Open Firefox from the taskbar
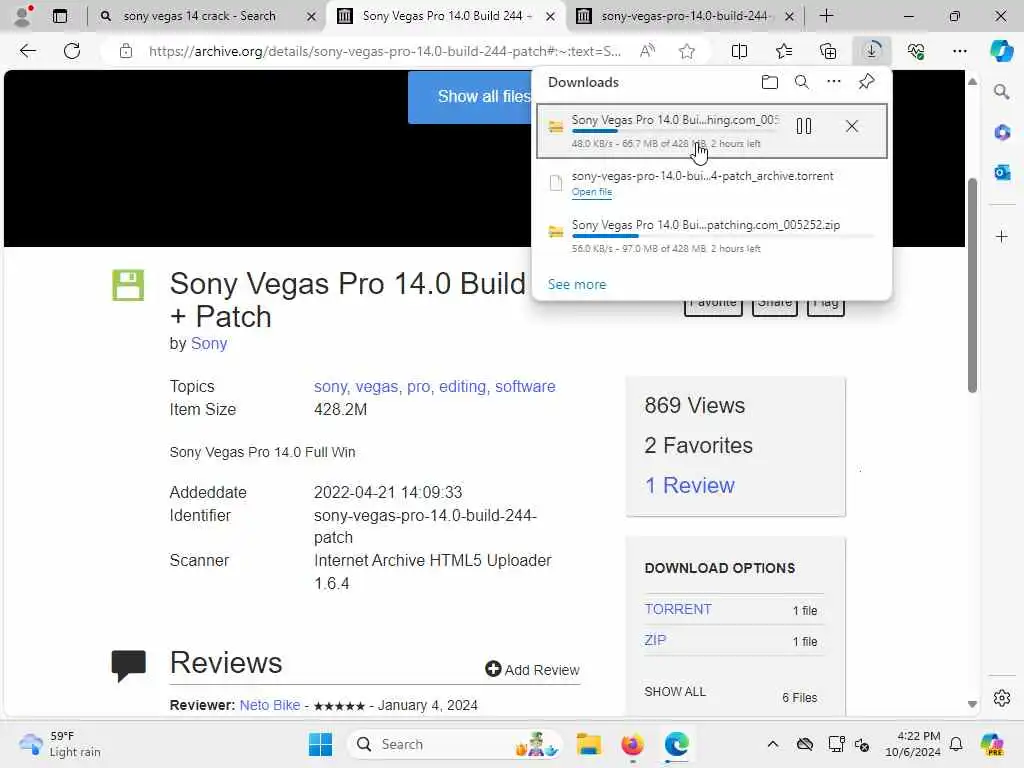Screen dimensions: 1024x768 pyautogui.click(x=632, y=744)
